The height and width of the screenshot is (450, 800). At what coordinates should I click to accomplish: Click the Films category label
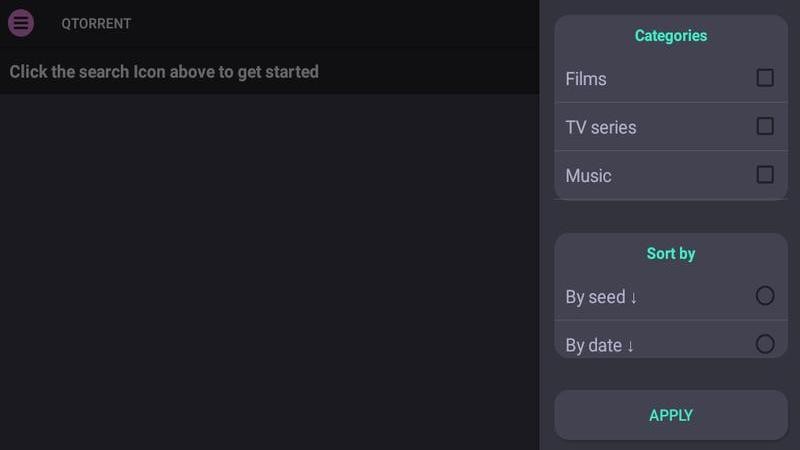pyautogui.click(x=586, y=79)
